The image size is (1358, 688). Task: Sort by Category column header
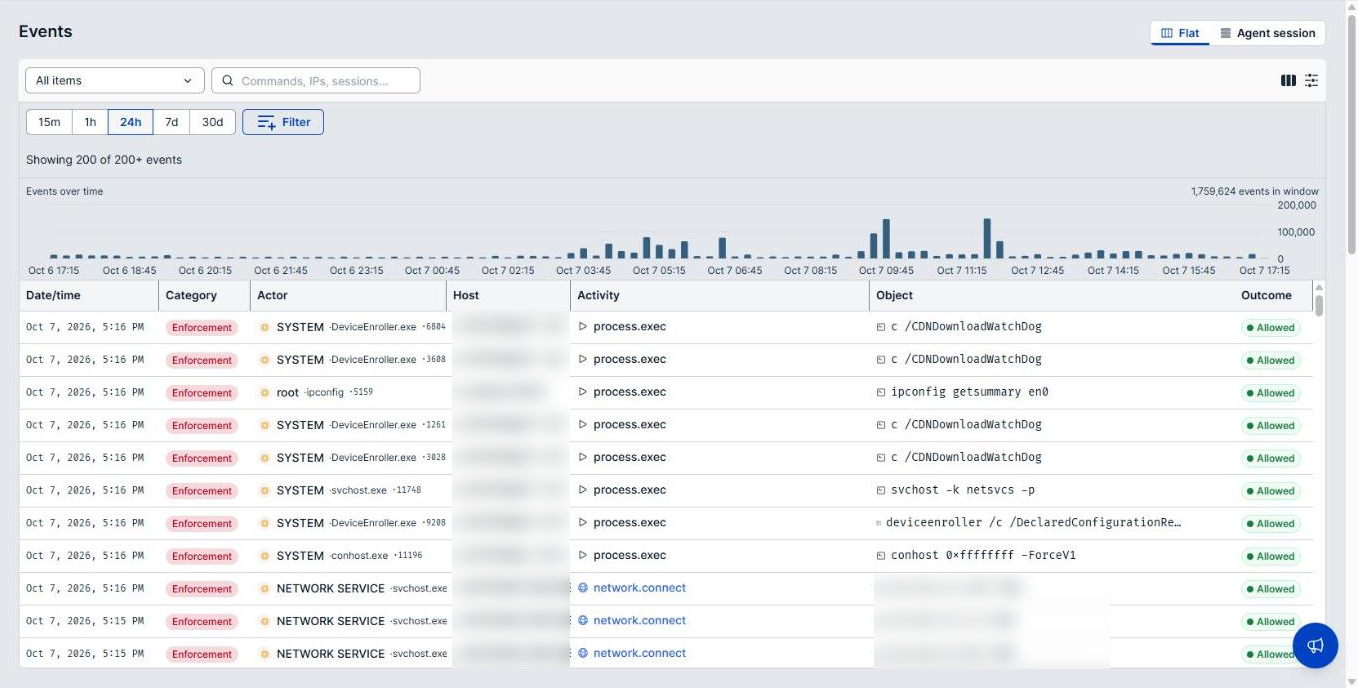(191, 295)
